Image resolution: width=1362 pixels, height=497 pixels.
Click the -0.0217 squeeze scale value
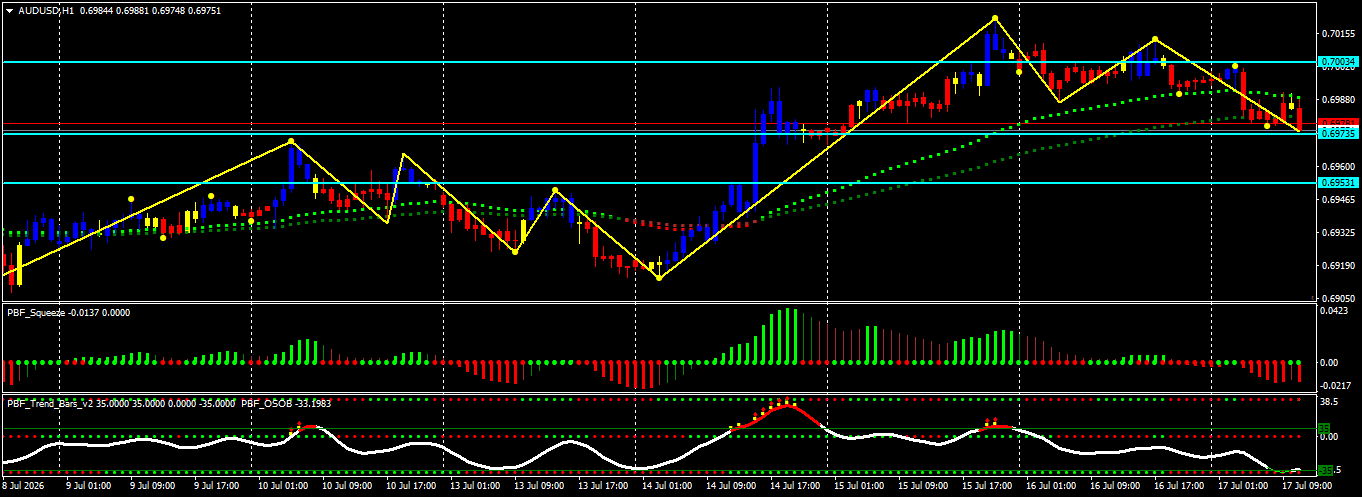[x=1336, y=386]
